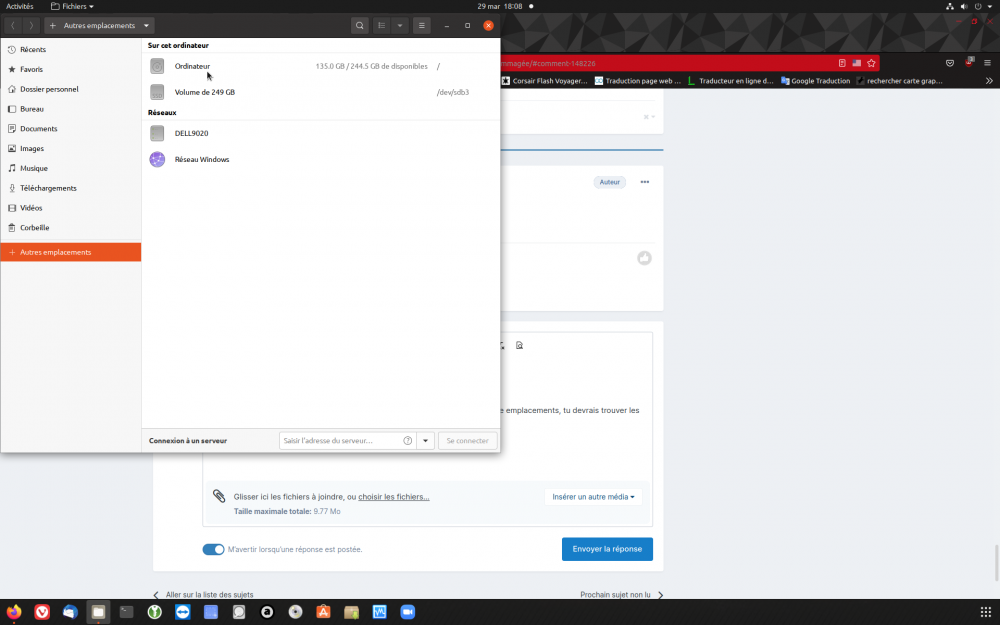Go to Dossier personnel in the sidebar
This screenshot has height=625, width=1000.
tap(71, 89)
